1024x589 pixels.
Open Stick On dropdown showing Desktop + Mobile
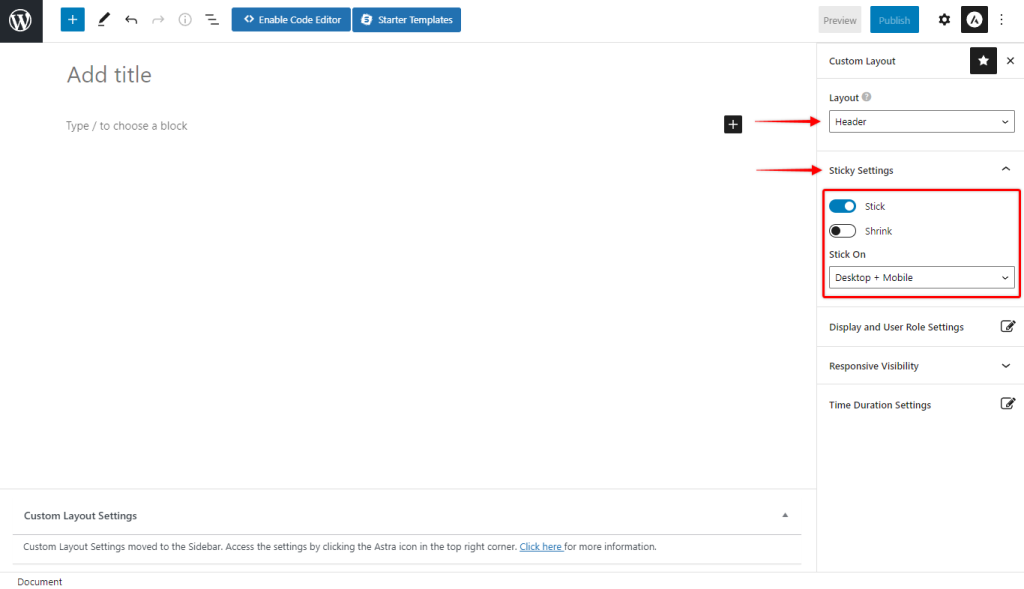921,277
